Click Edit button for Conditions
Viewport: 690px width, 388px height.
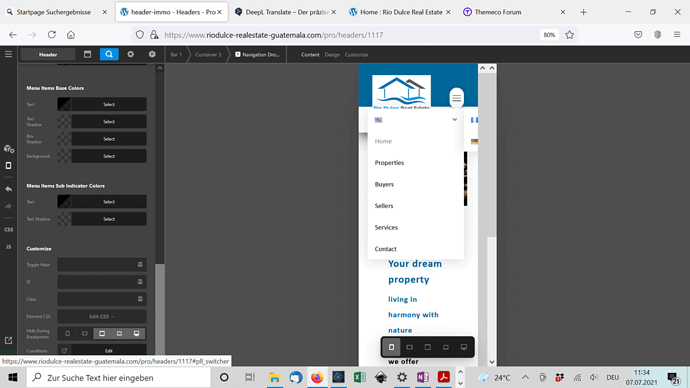(109, 351)
